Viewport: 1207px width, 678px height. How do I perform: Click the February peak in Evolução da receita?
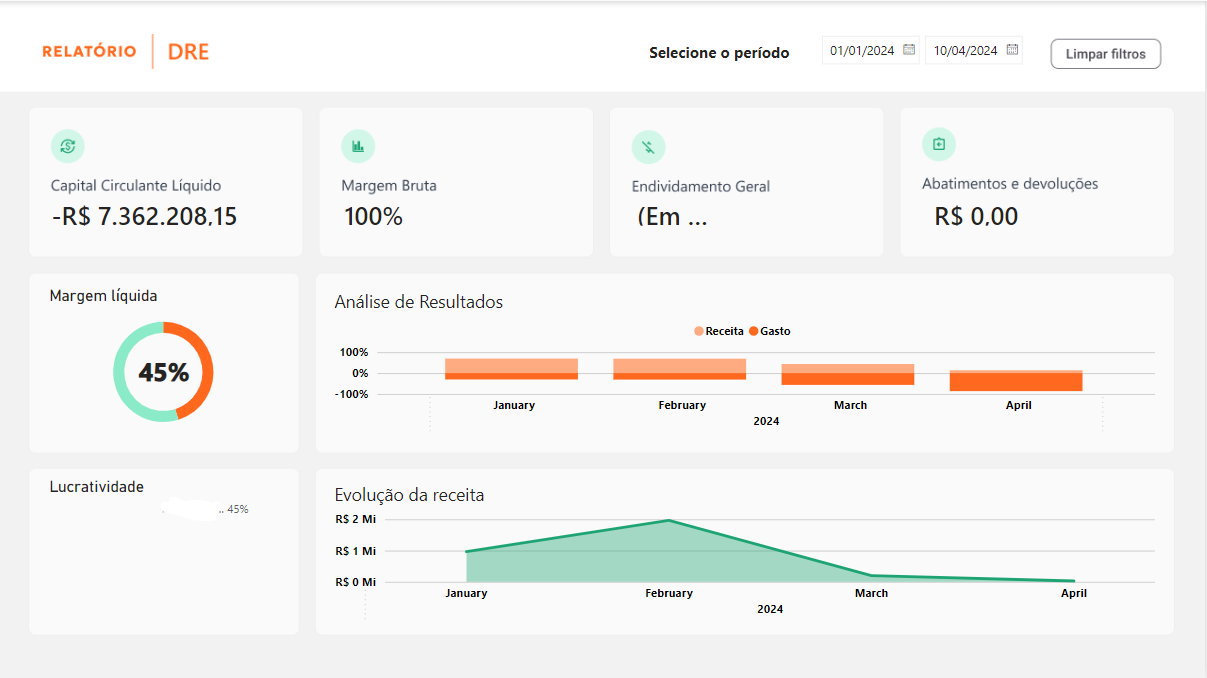[x=668, y=521]
